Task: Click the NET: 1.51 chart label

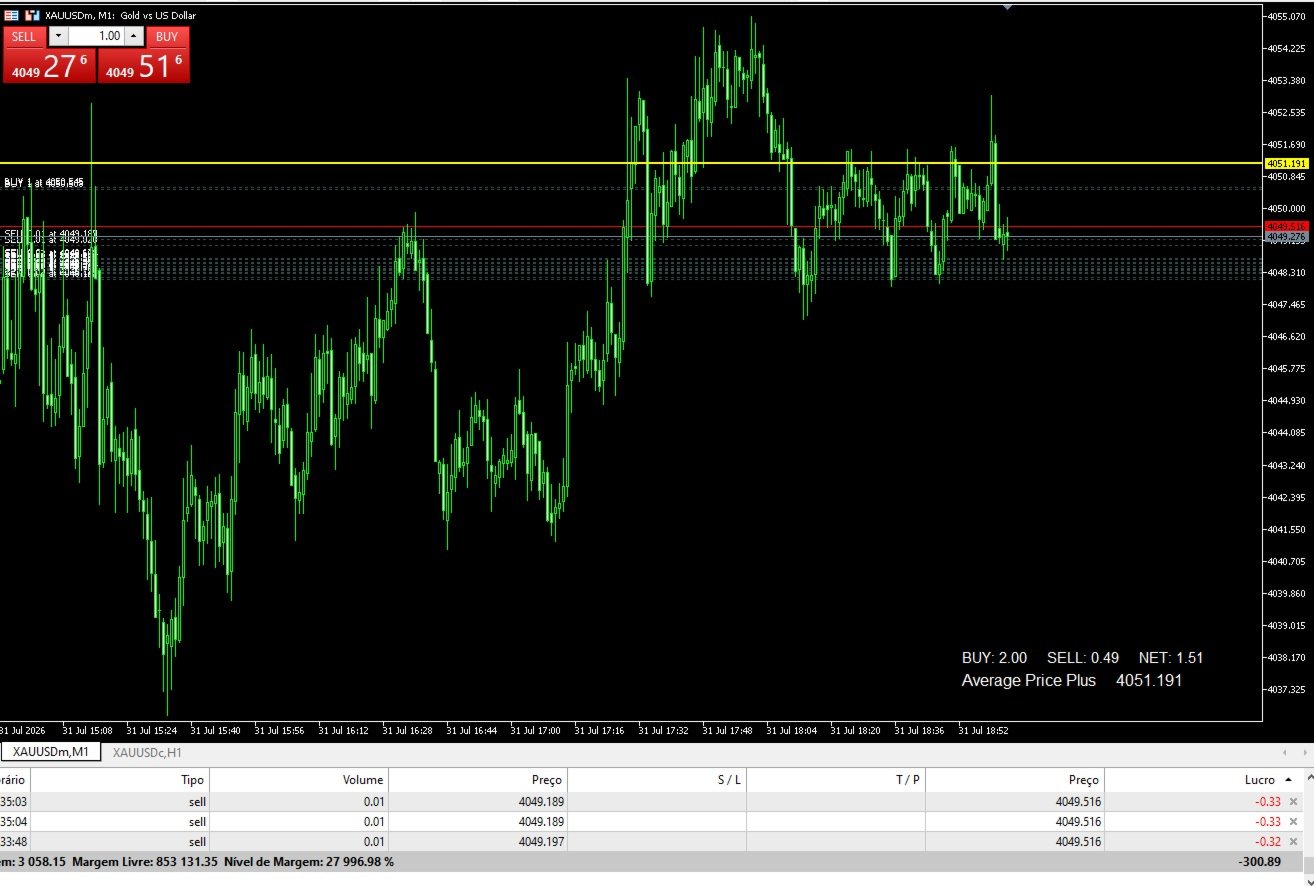Action: pos(1171,658)
